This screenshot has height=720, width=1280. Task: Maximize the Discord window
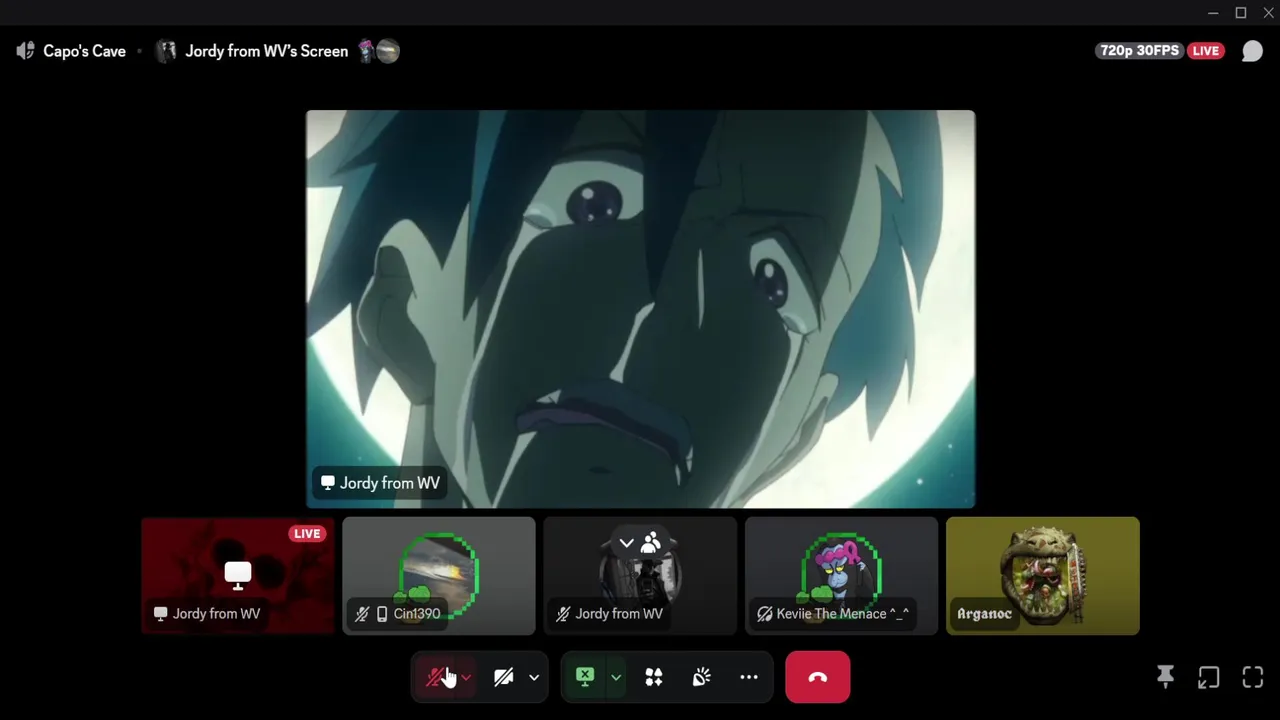pos(1241,13)
